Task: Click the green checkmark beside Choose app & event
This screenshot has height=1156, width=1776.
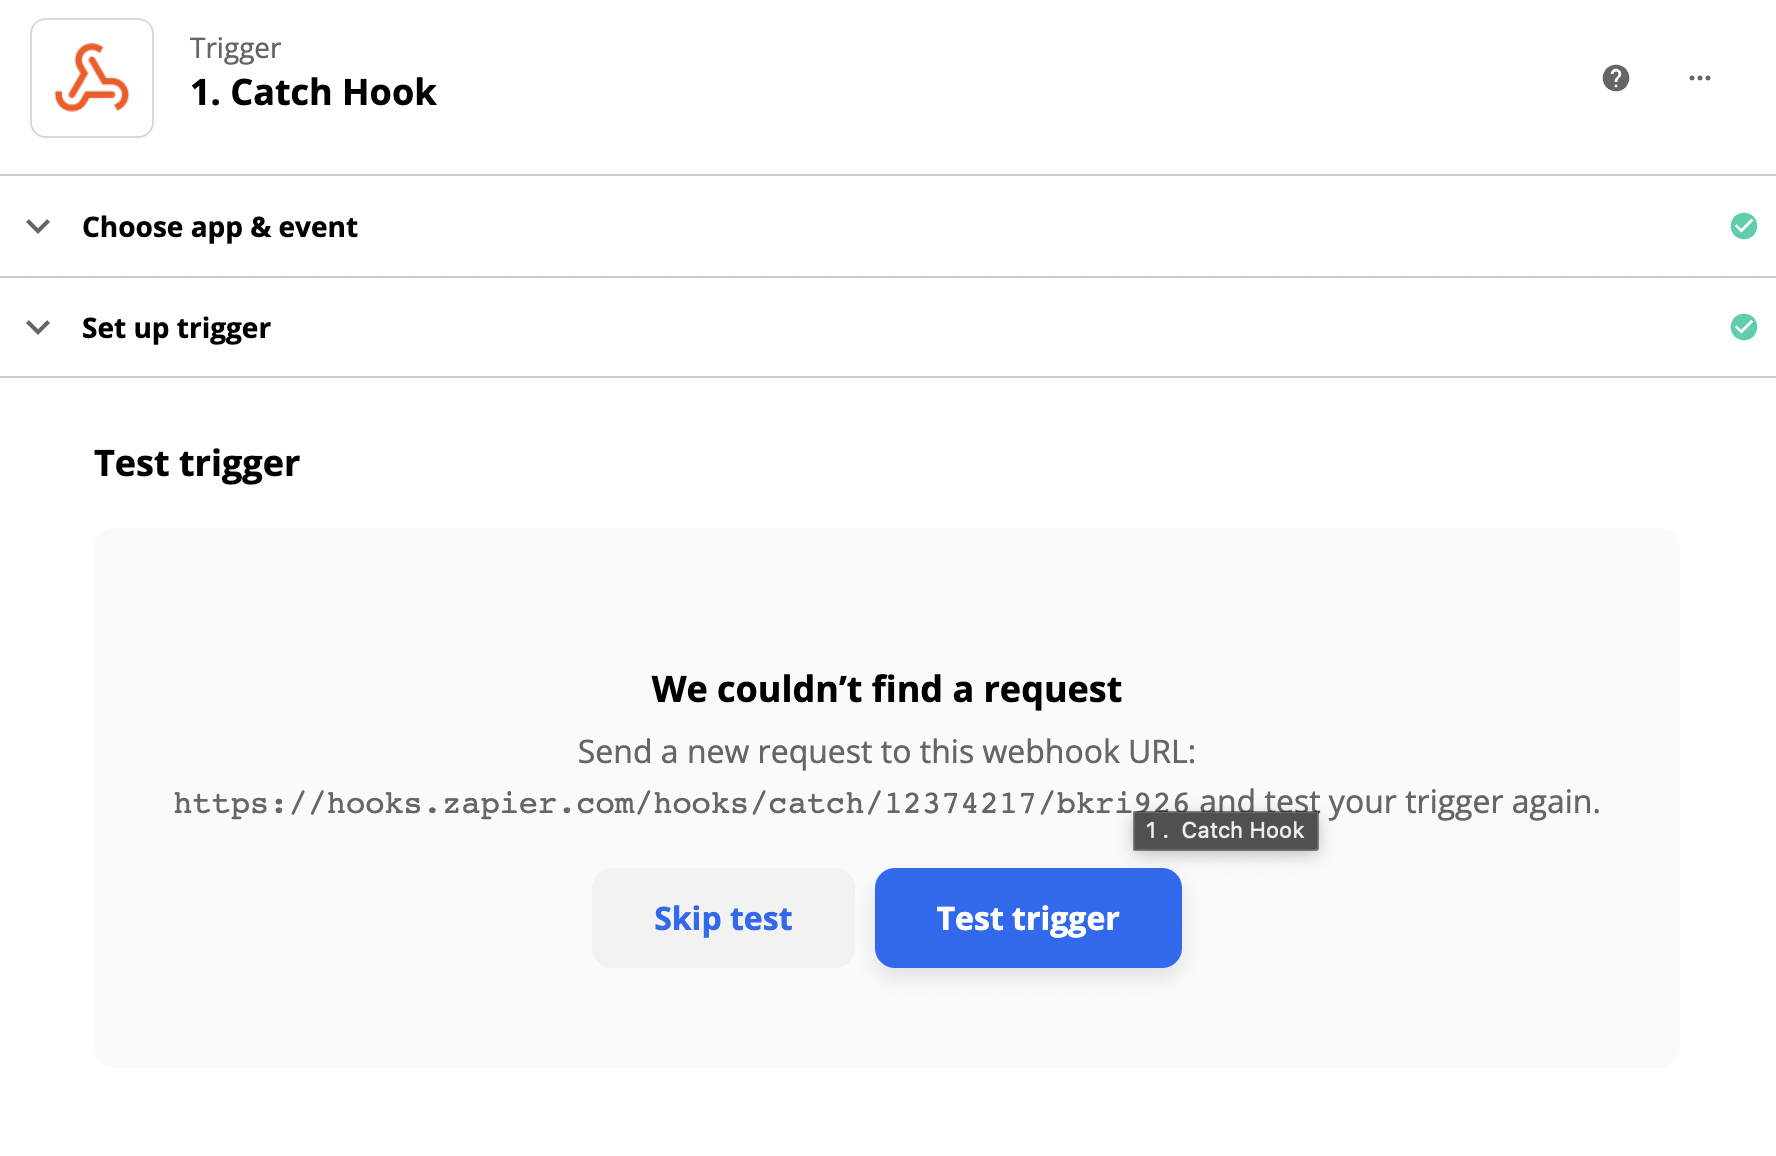Action: [1744, 226]
